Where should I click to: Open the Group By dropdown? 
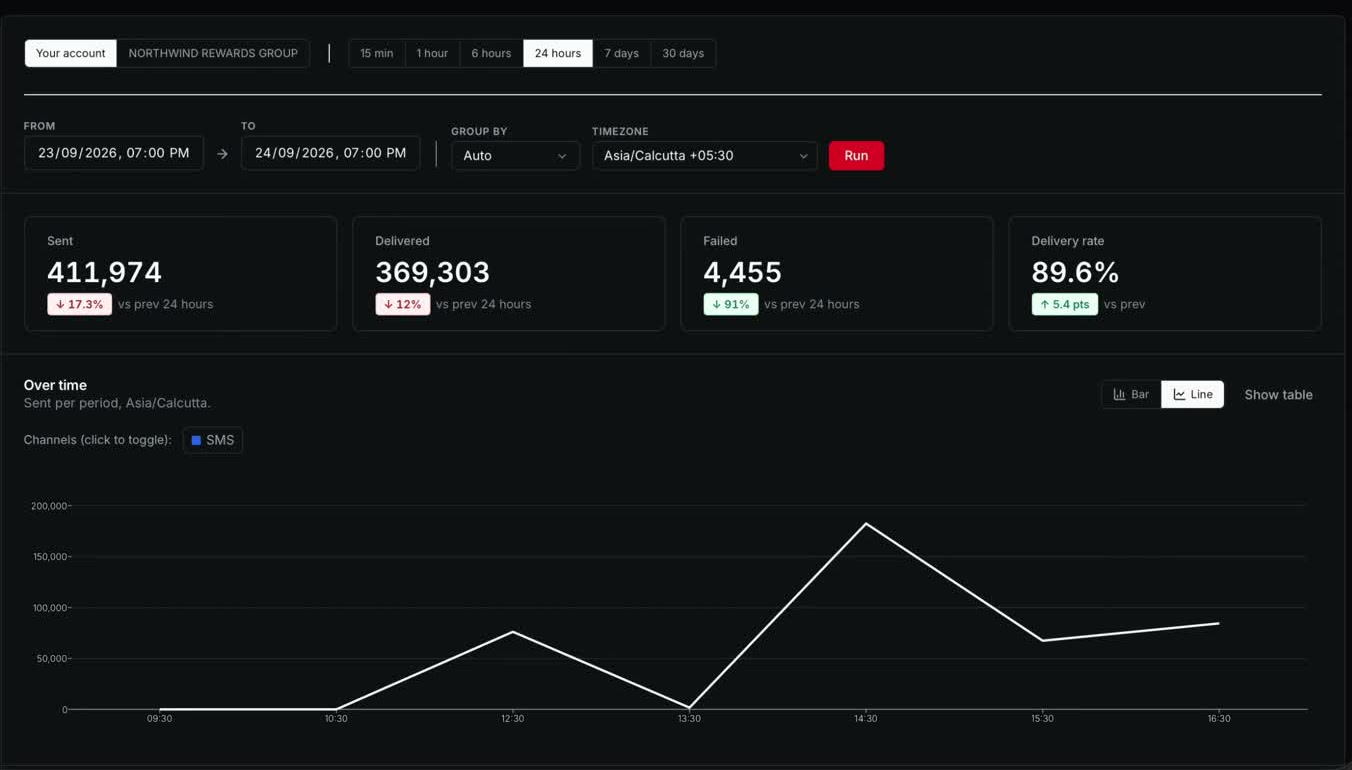click(x=515, y=155)
